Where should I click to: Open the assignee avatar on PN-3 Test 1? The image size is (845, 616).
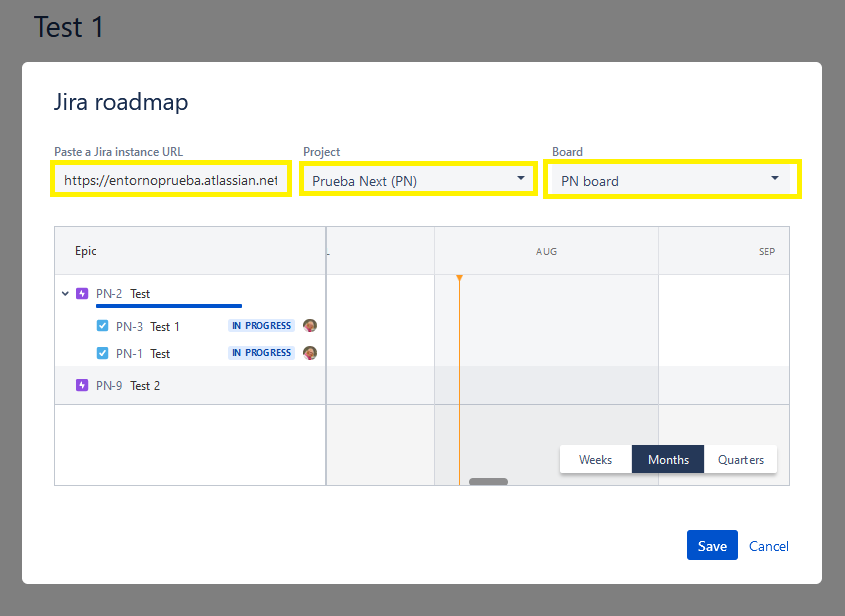point(309,325)
